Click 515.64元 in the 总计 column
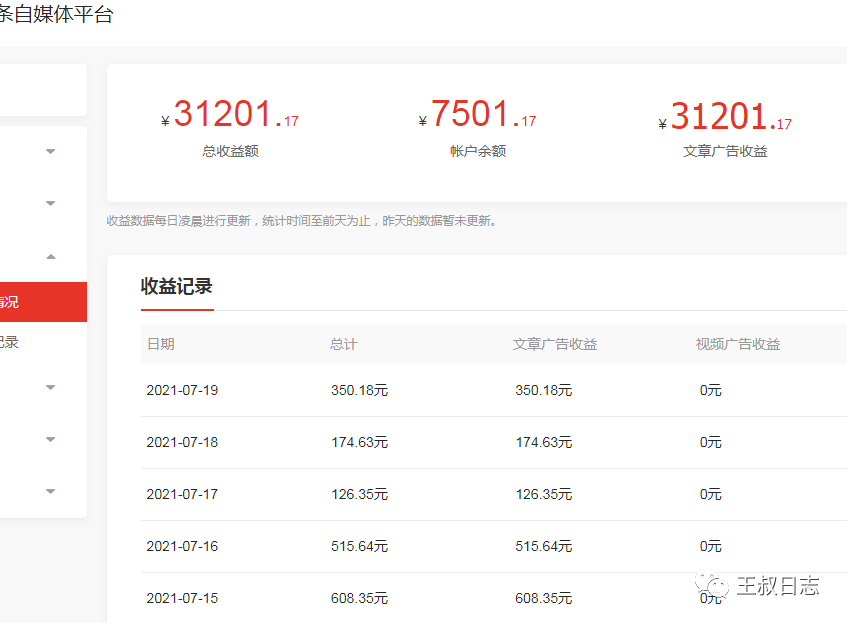Screen dimensions: 847x623 [359, 546]
